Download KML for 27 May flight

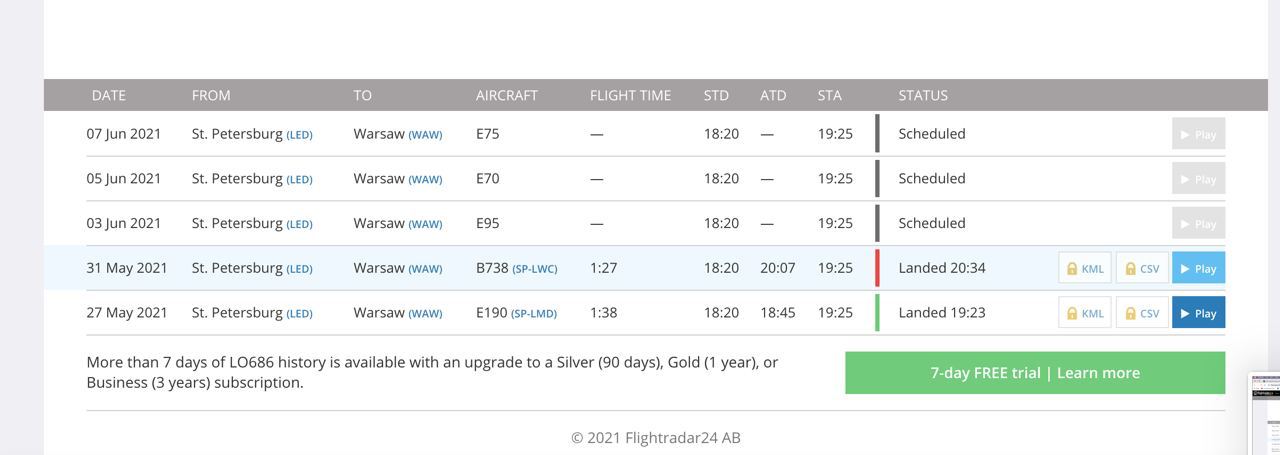click(1085, 313)
